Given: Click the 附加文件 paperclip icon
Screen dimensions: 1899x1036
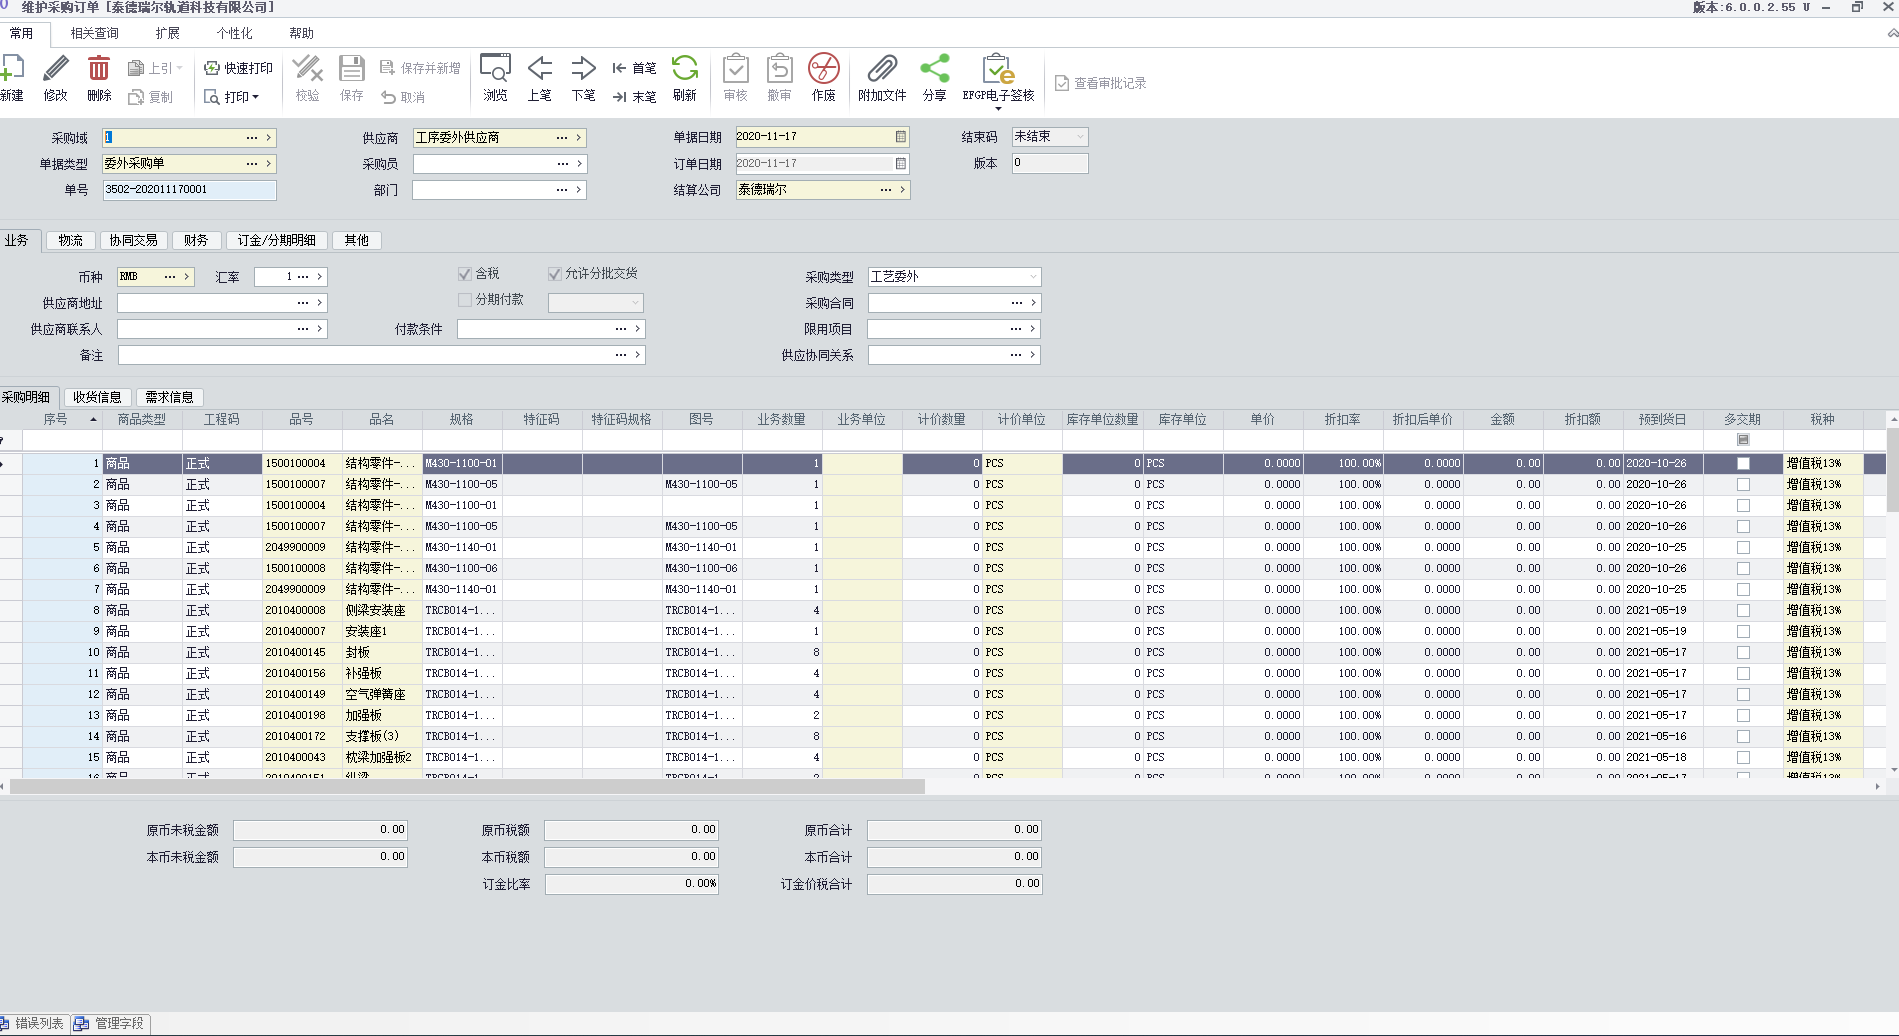Looking at the screenshot, I should click(882, 69).
